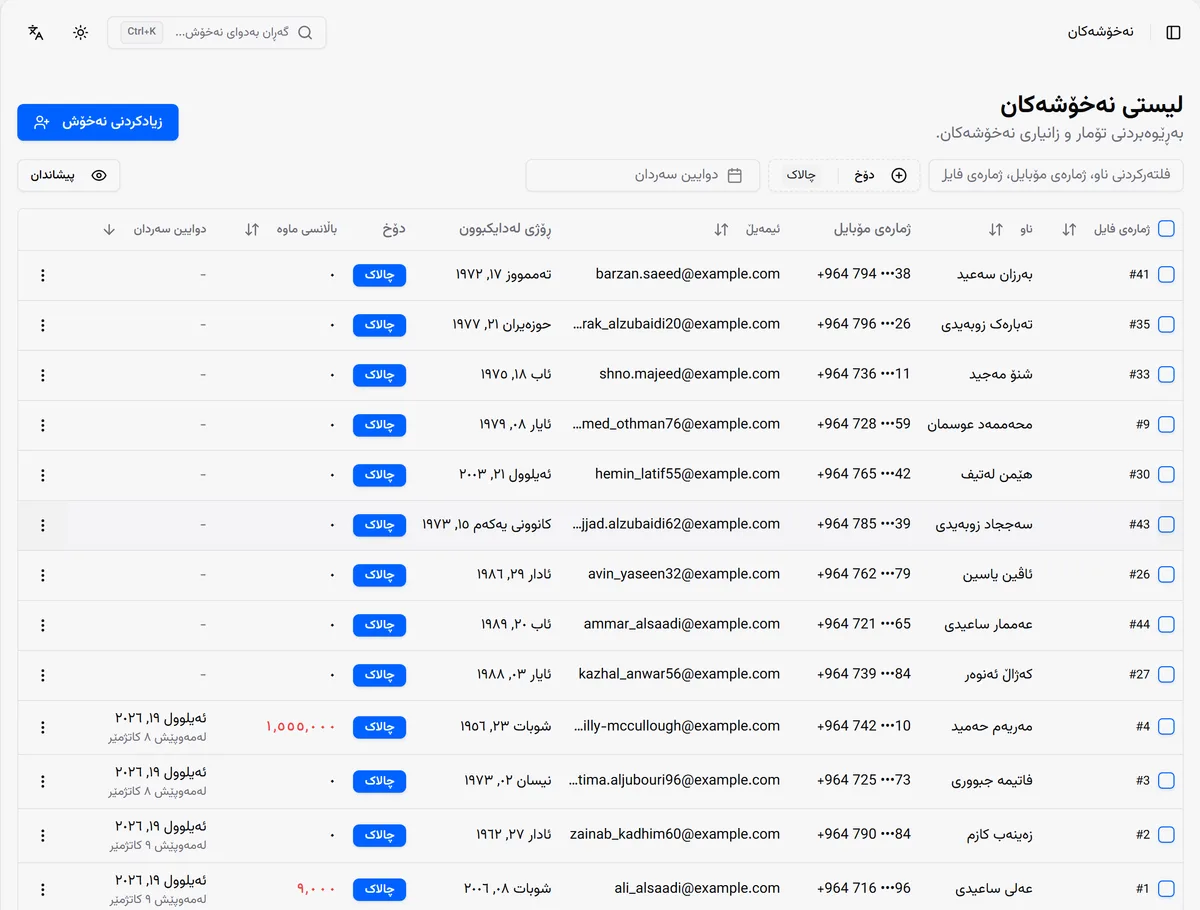The image size is (1200, 910).
Task: Check the box for patient #9
Action: pos(1166,425)
